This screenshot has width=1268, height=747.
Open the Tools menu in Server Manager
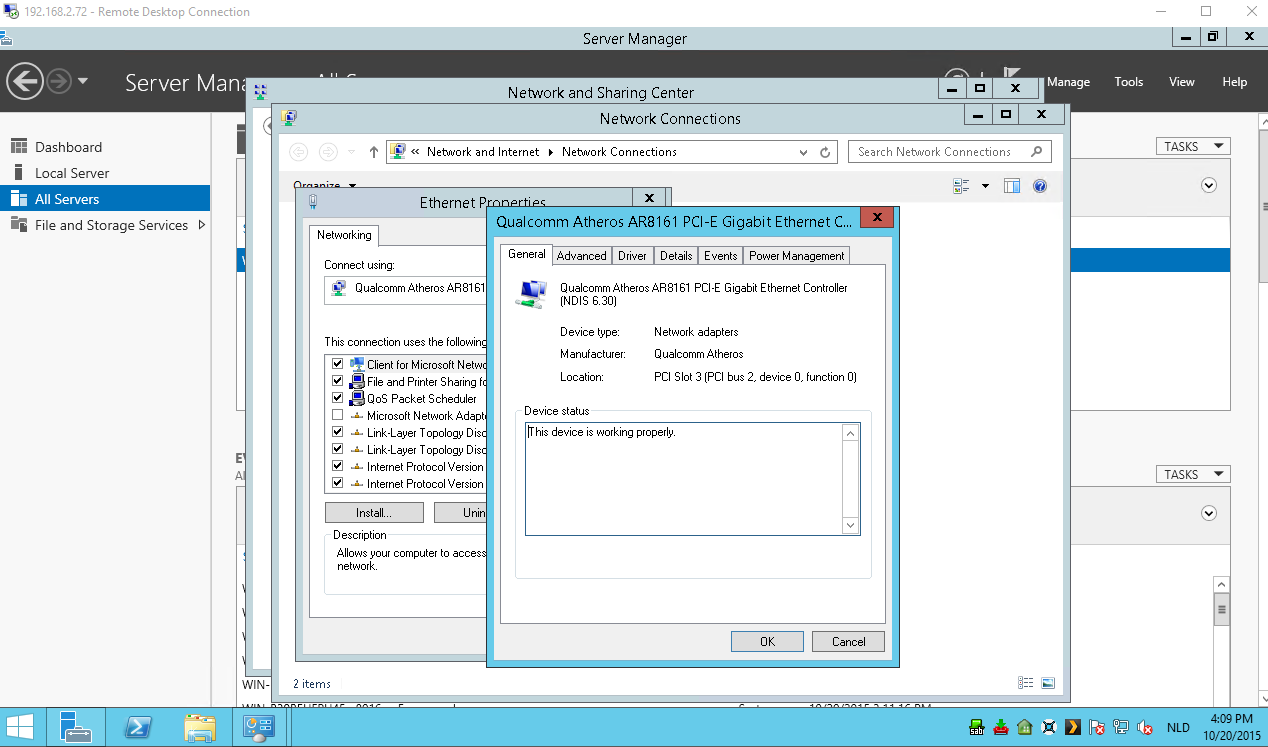click(1129, 82)
